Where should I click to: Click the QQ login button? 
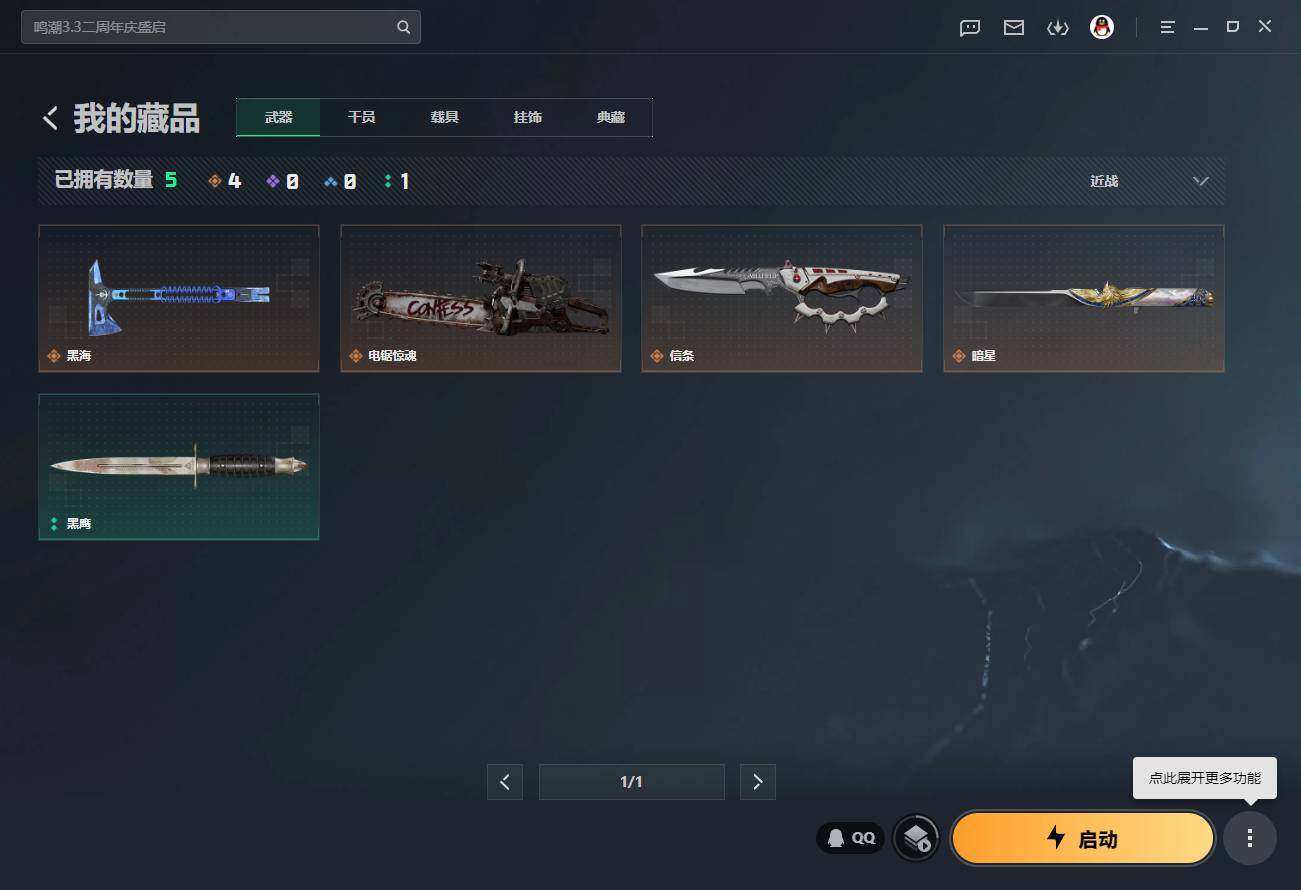coord(851,838)
